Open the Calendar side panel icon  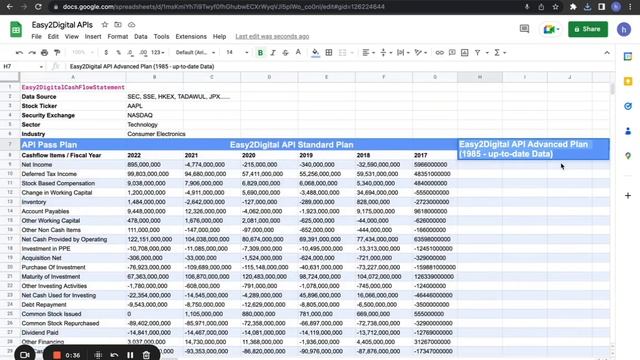tap(628, 57)
